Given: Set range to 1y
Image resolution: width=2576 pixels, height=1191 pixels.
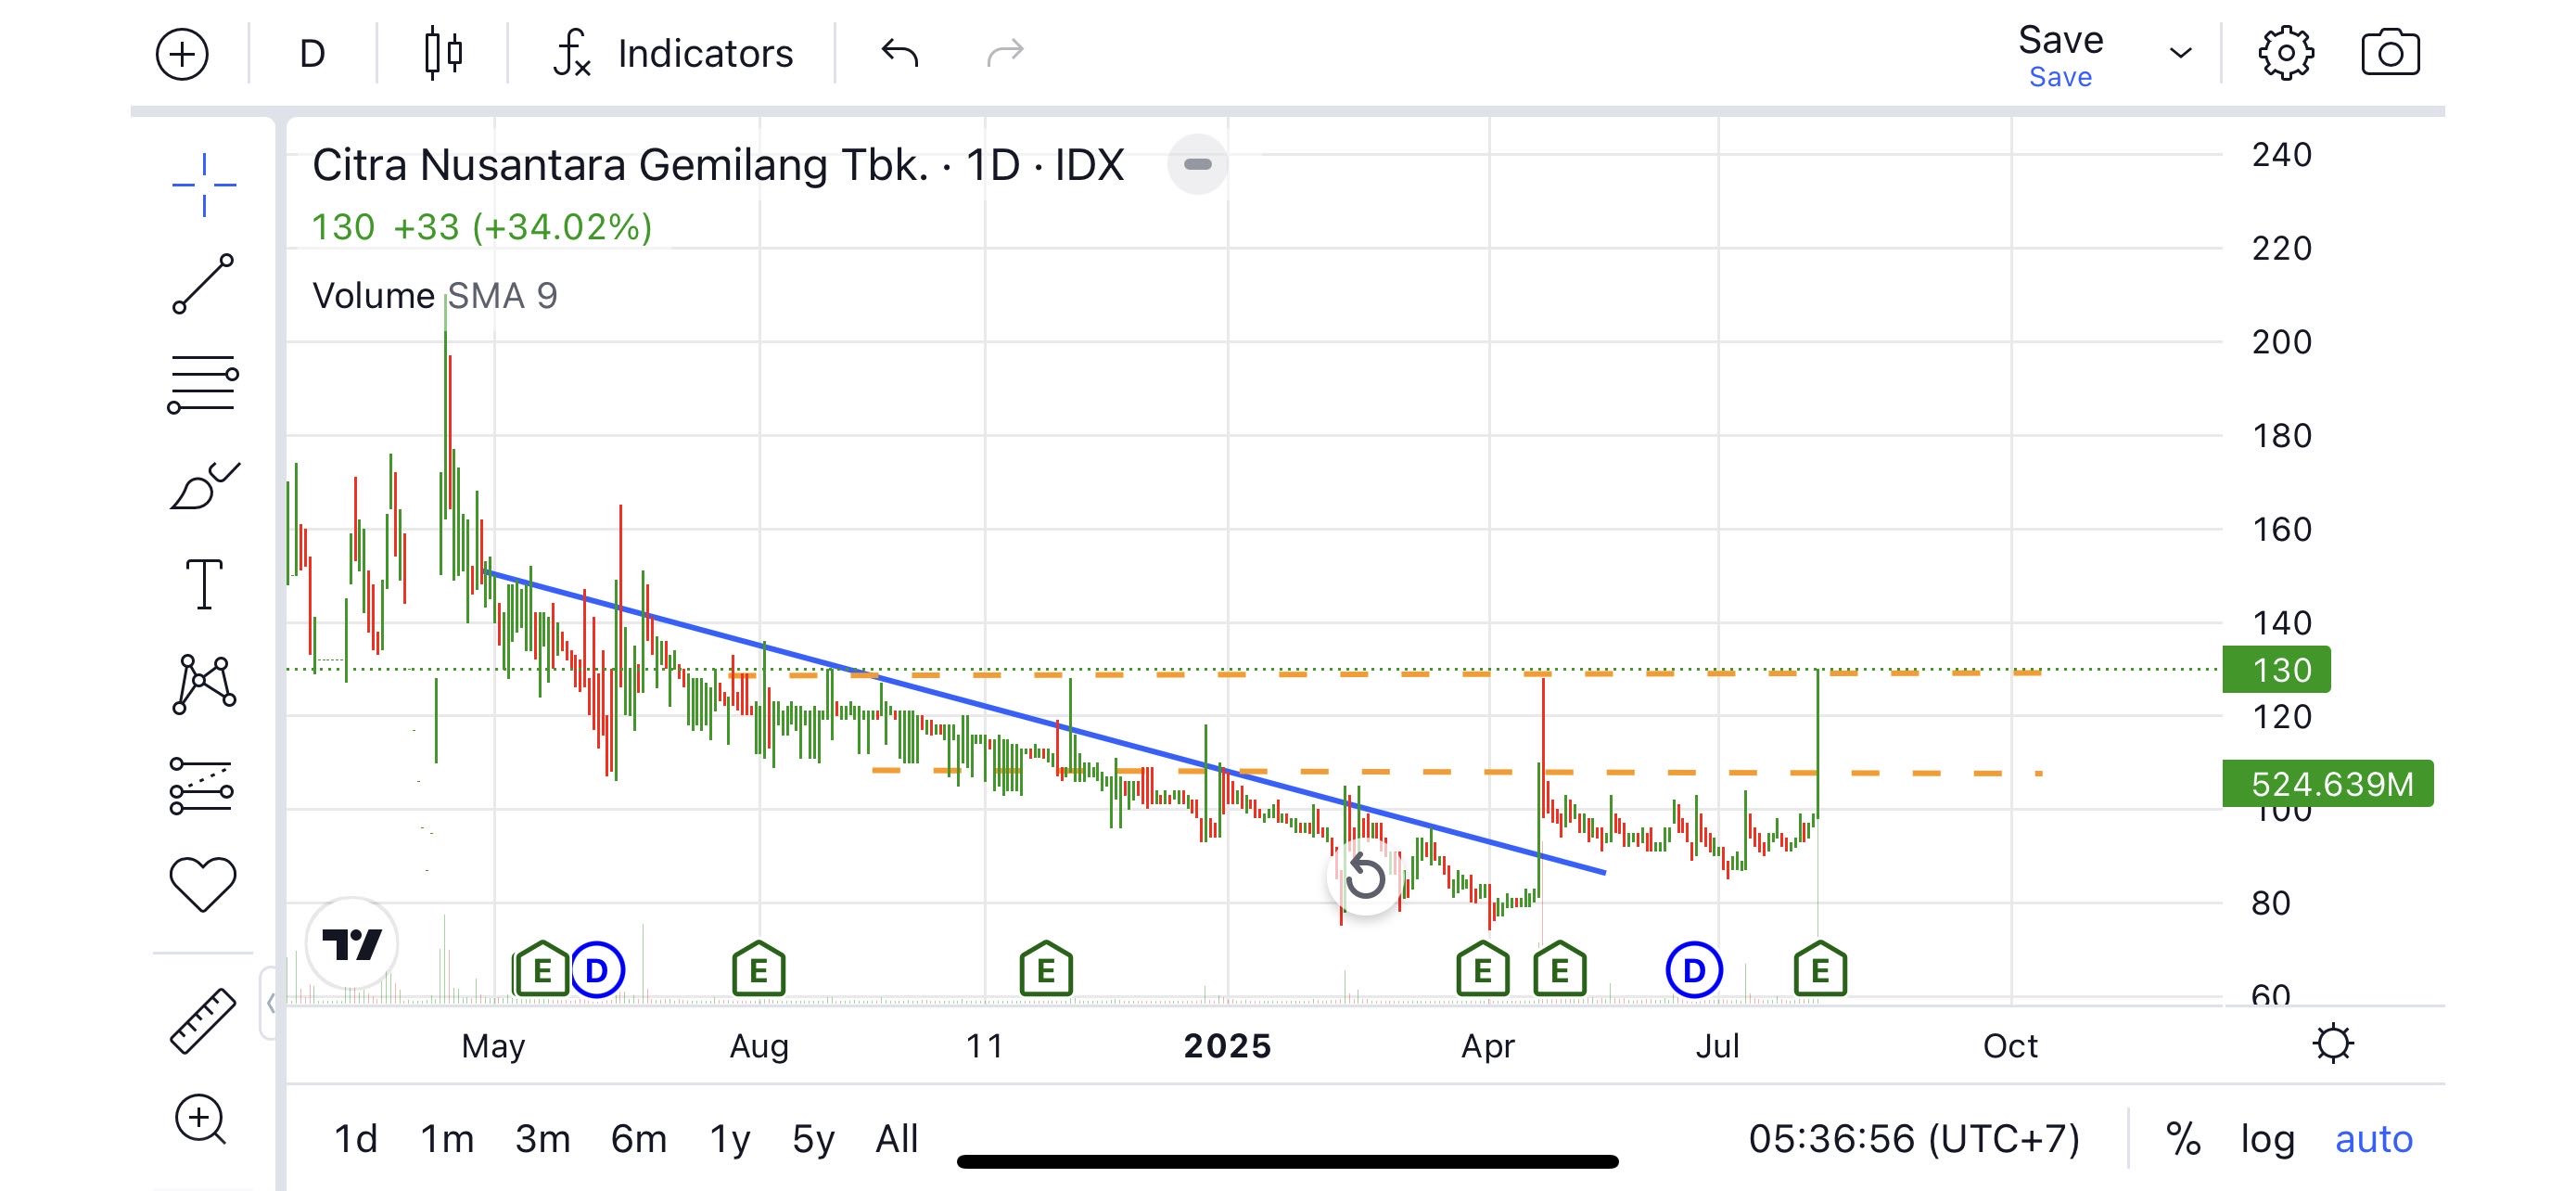Looking at the screenshot, I should tap(730, 1139).
